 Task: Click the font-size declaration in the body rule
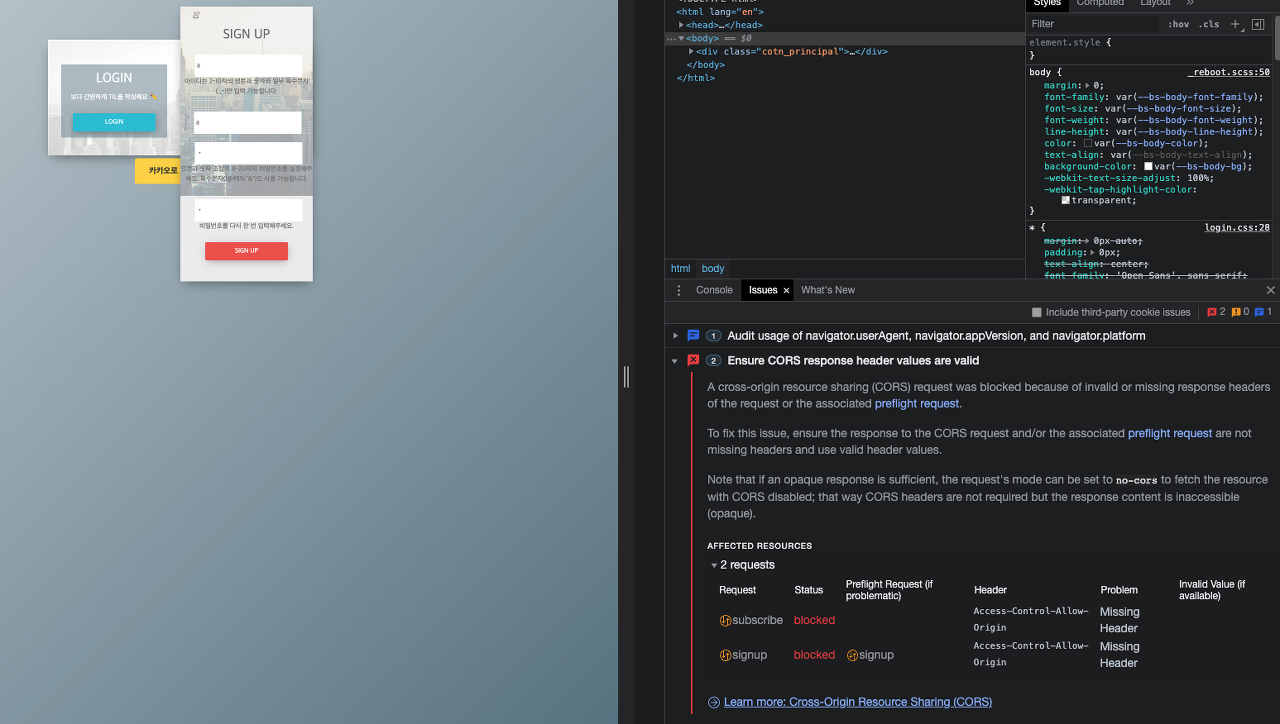coord(1142,108)
